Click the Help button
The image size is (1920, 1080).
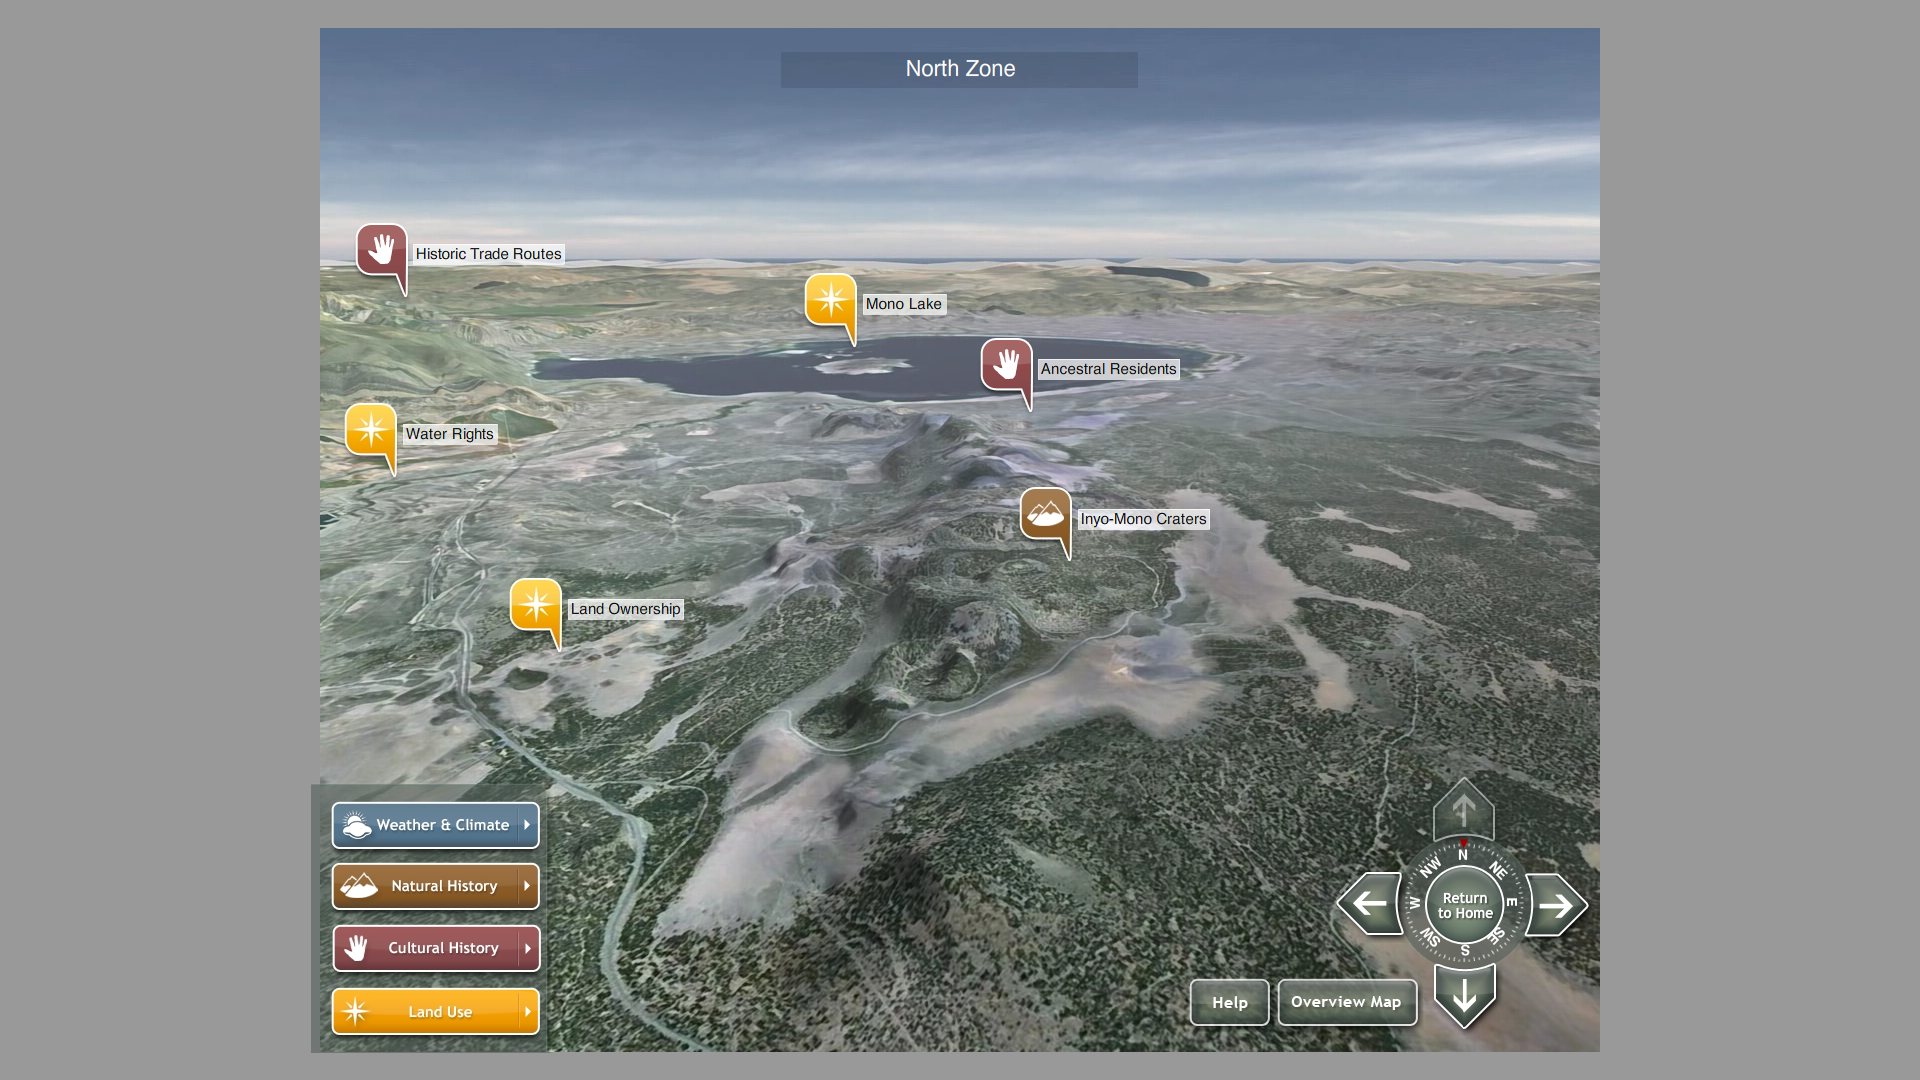point(1229,1002)
